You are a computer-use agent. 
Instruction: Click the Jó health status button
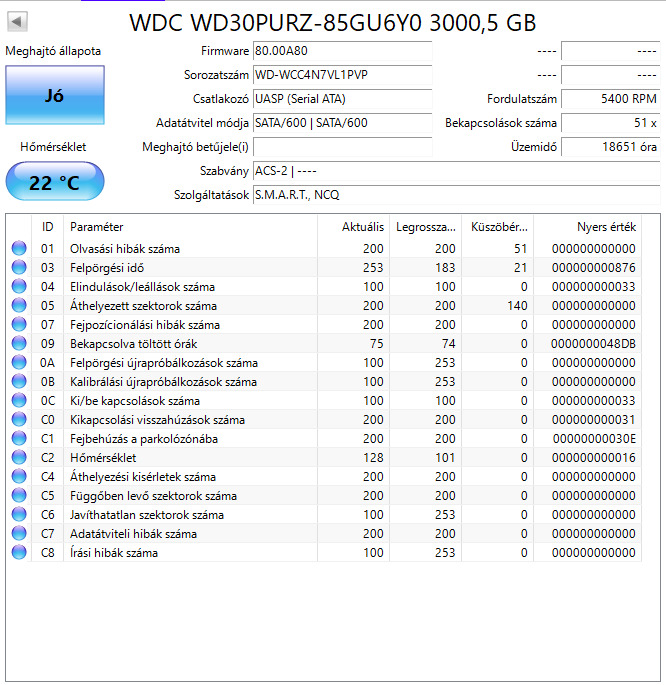(55, 95)
